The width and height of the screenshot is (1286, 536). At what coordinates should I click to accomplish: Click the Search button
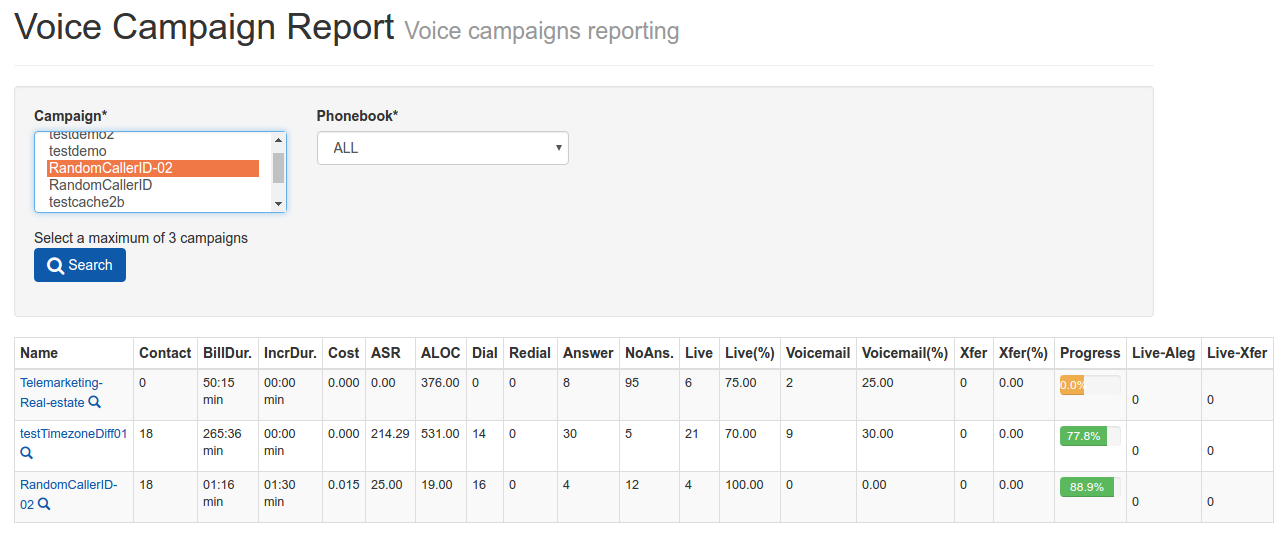pyautogui.click(x=80, y=265)
